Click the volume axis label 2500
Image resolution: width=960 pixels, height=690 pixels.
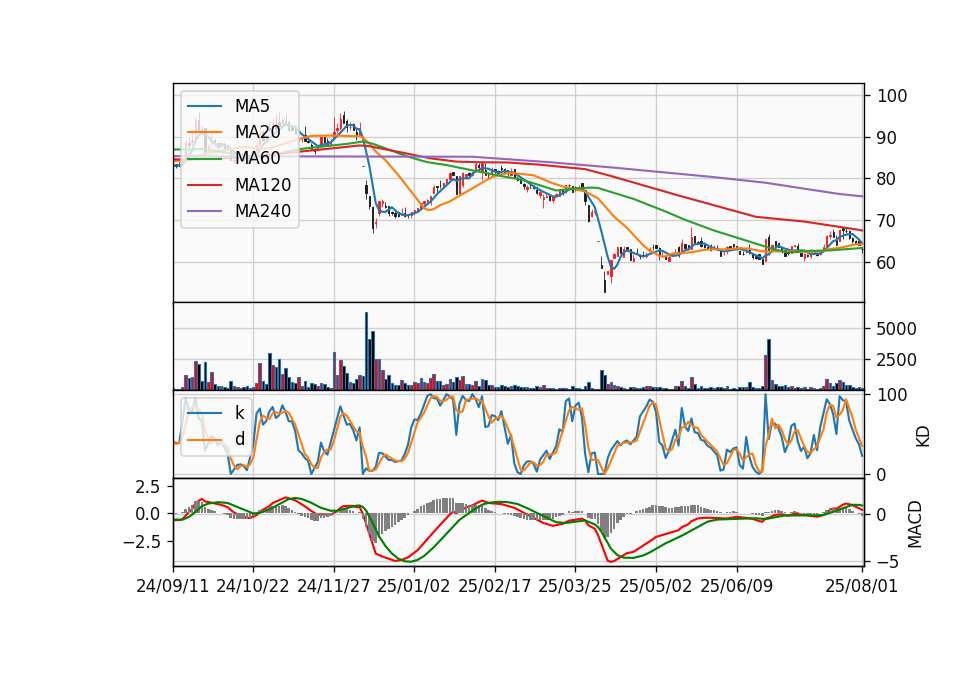(x=897, y=360)
